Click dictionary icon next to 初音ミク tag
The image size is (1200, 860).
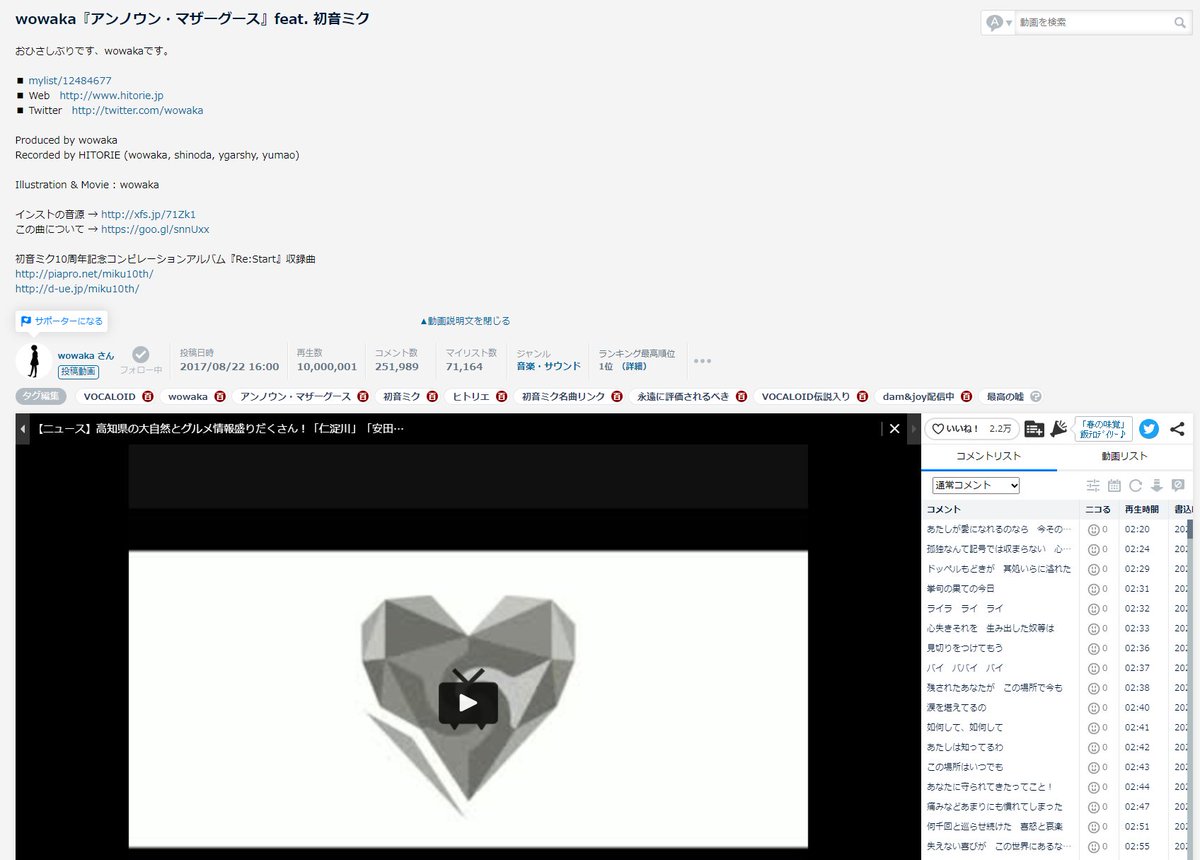pos(432,396)
